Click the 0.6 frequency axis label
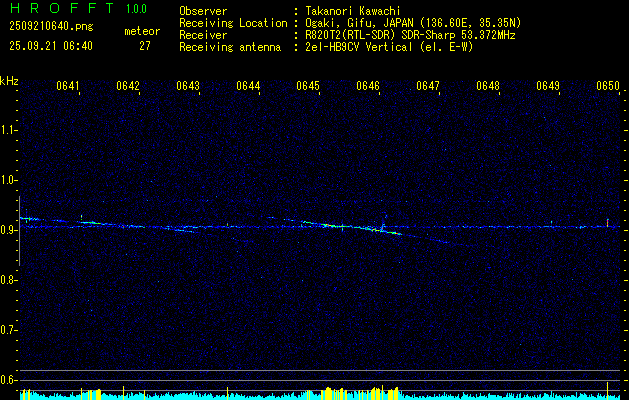Screen dimensions: 629x400 [8, 380]
